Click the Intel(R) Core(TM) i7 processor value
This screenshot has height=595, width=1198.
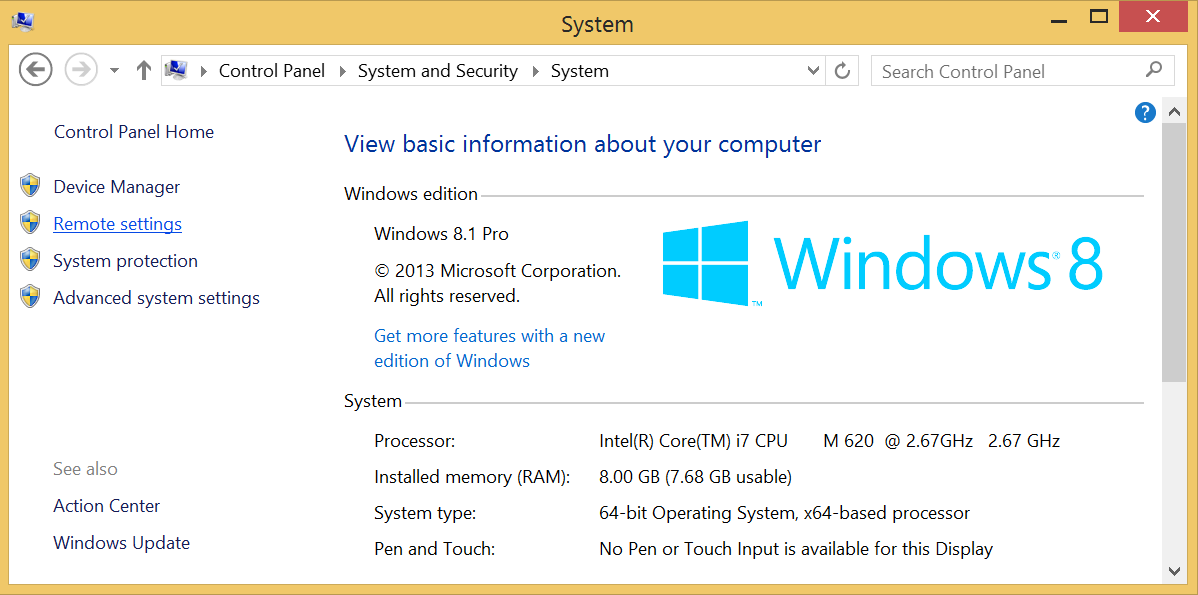[830, 441]
